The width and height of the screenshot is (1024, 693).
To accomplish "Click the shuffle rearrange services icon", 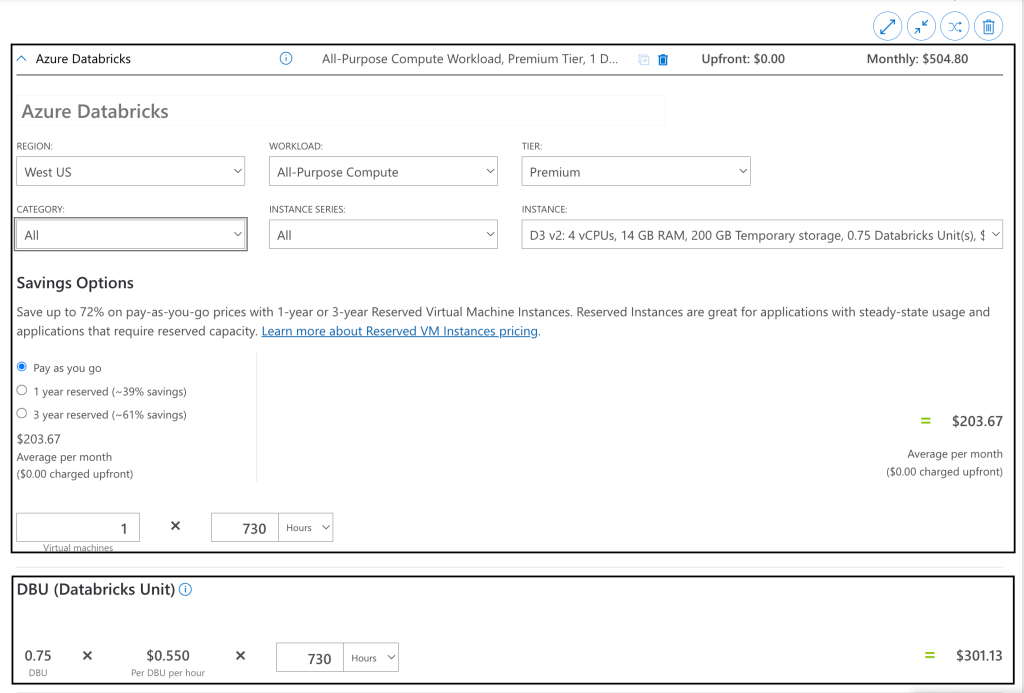I will 954,26.
